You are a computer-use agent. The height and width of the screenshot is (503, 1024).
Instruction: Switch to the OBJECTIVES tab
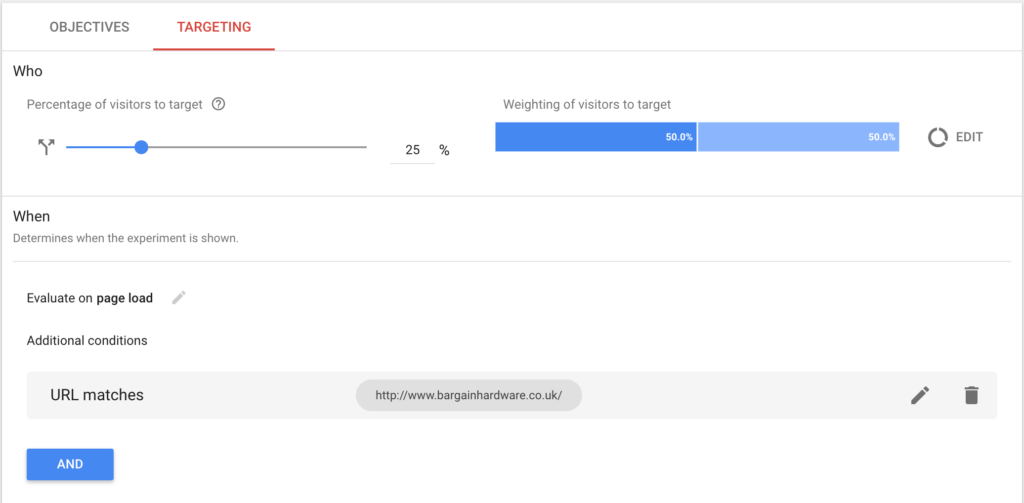click(89, 27)
